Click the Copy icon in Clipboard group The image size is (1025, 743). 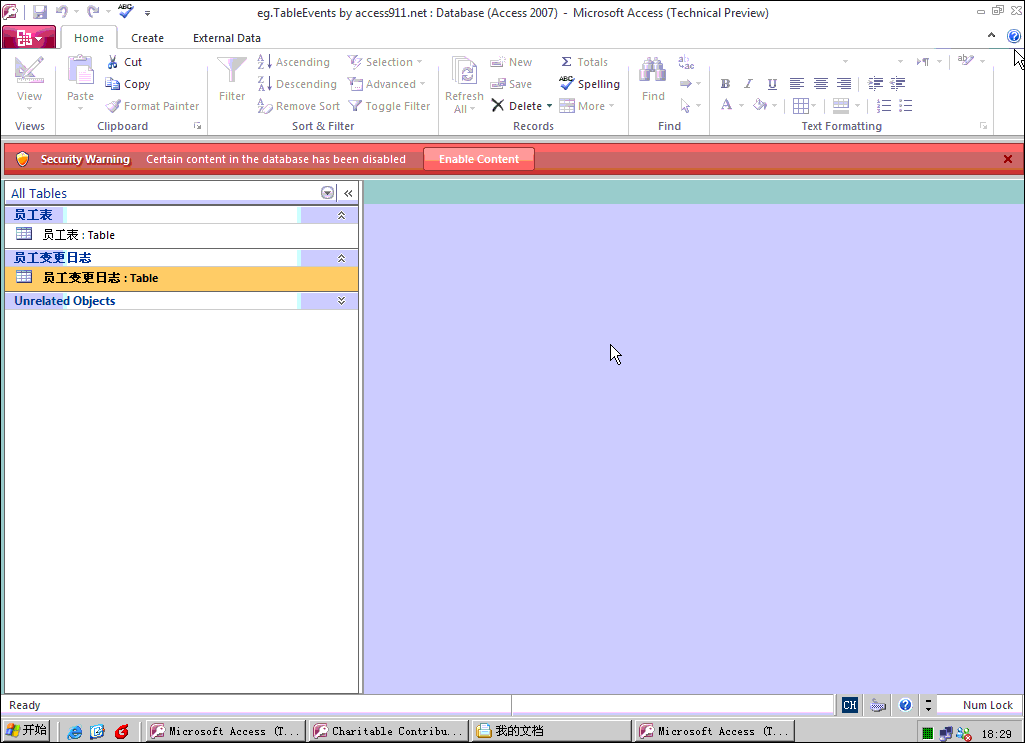pyautogui.click(x=112, y=84)
